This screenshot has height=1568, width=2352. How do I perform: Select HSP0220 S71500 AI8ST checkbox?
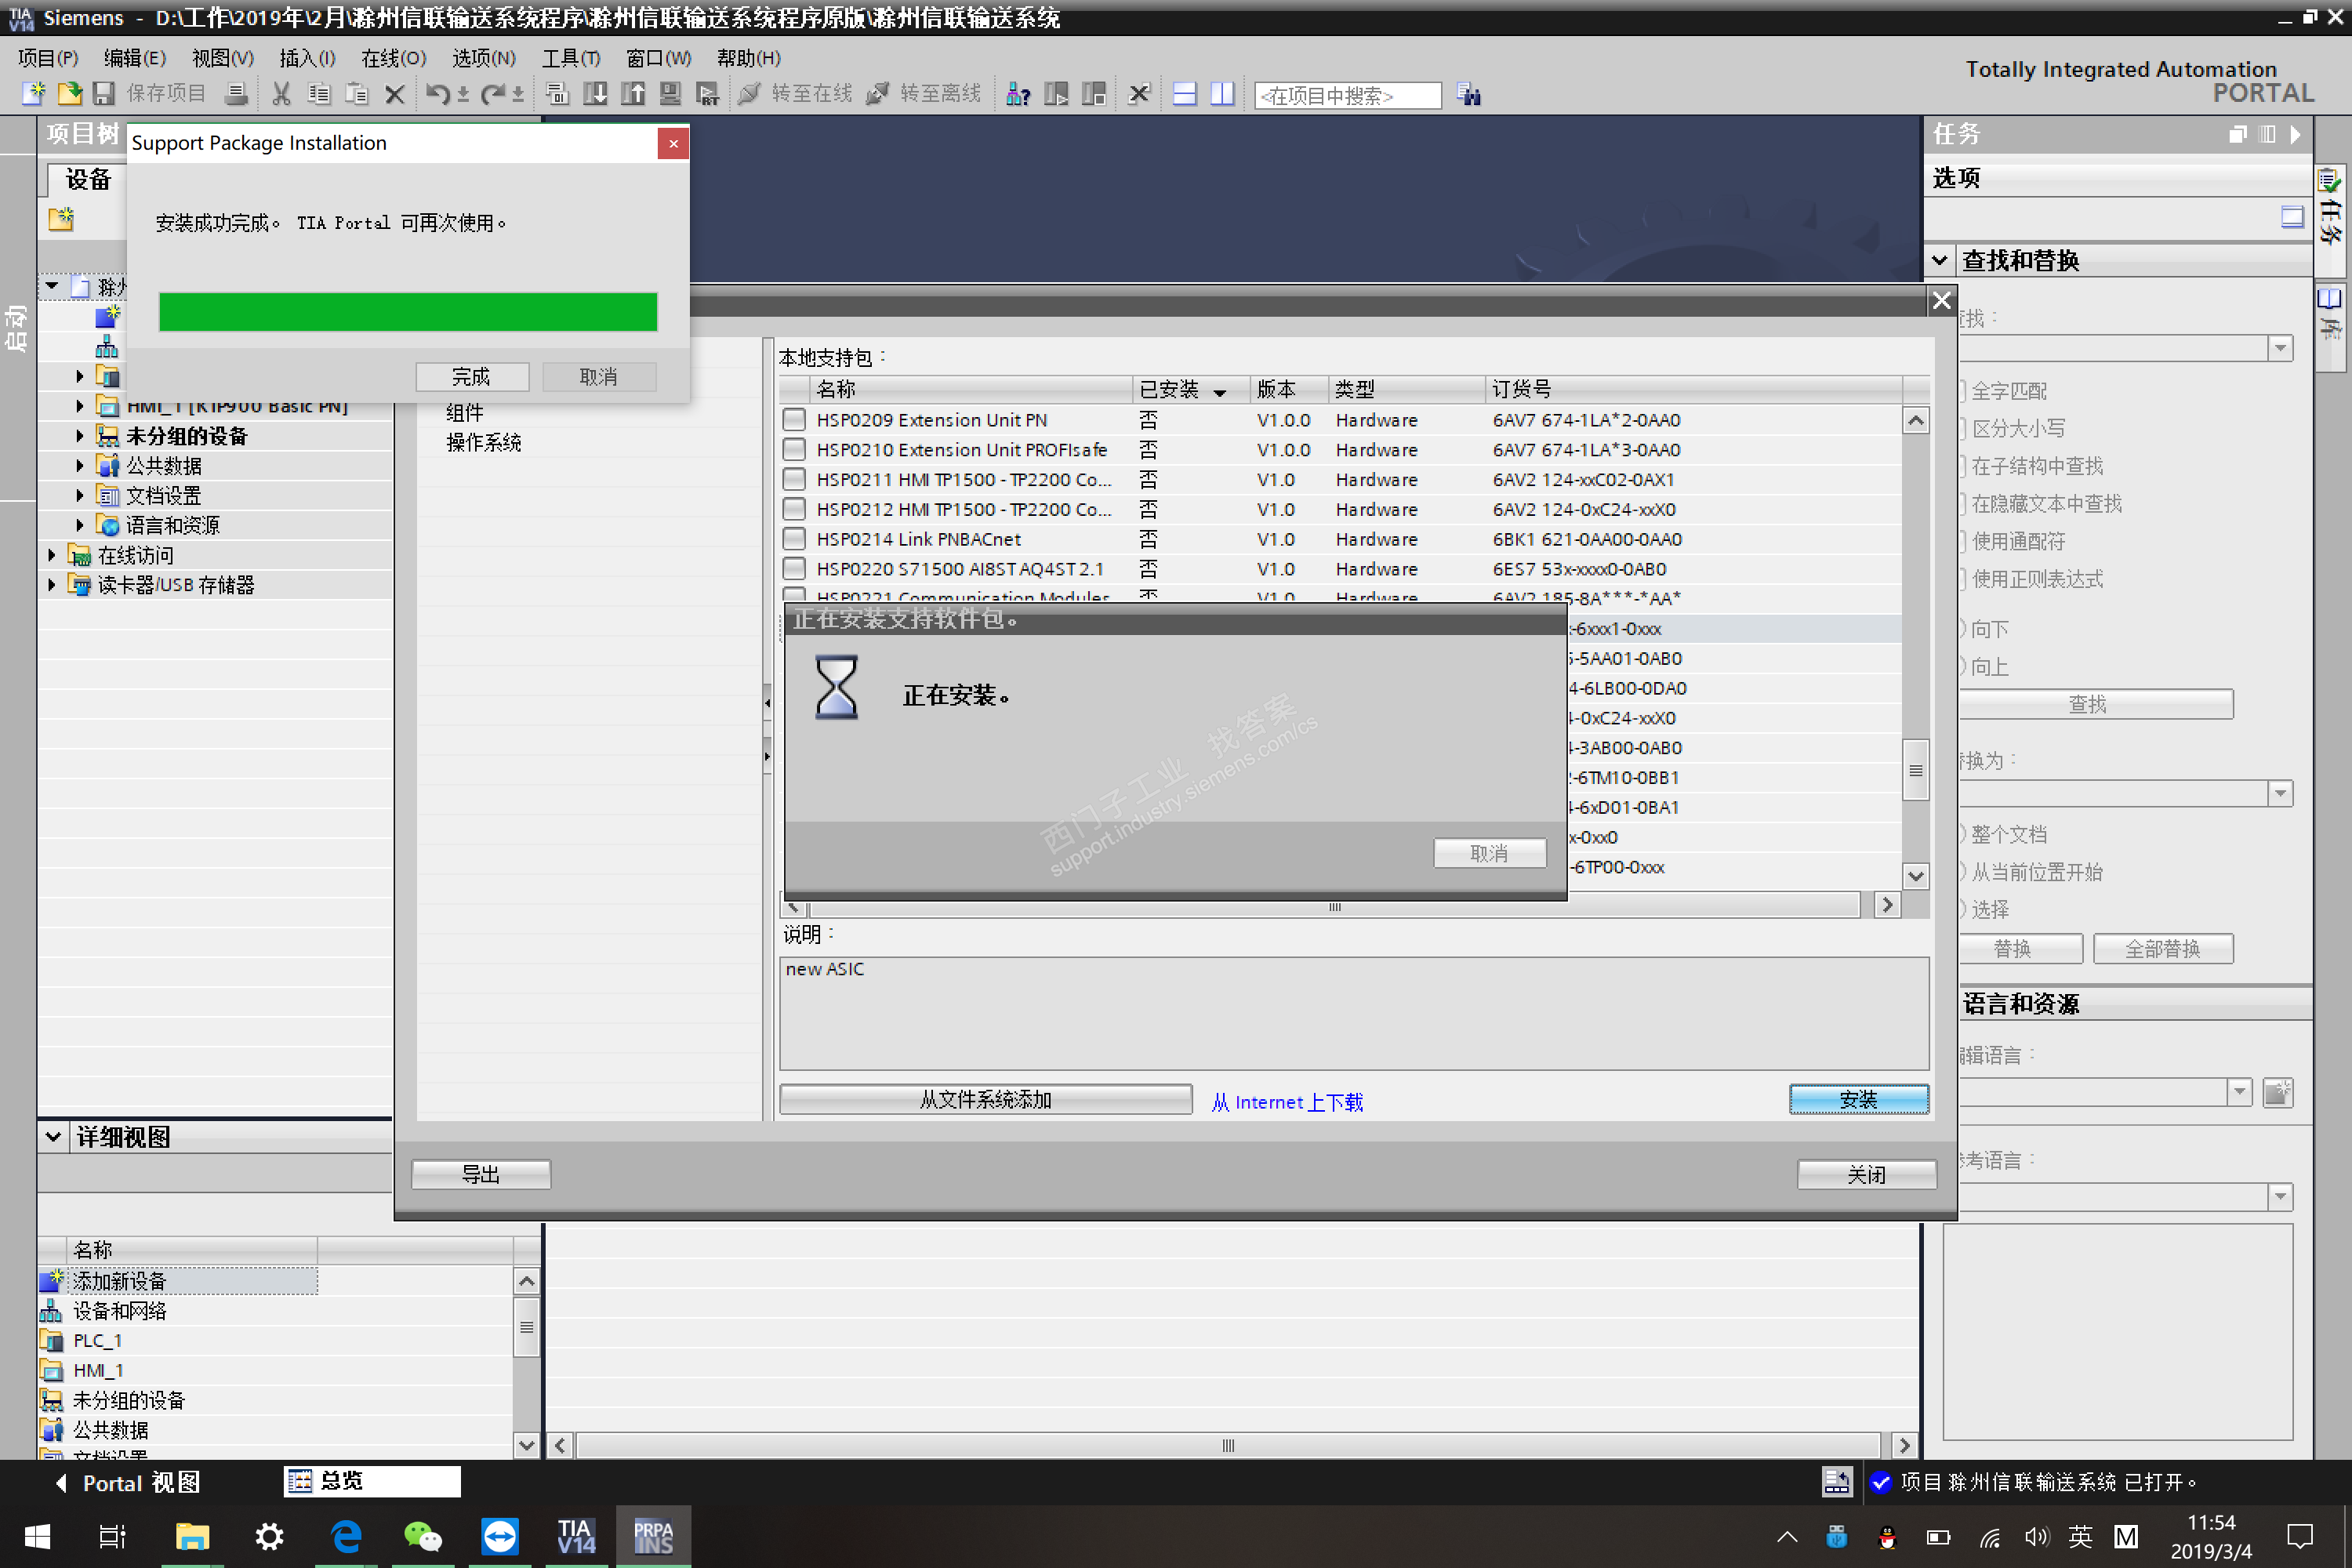coord(794,569)
